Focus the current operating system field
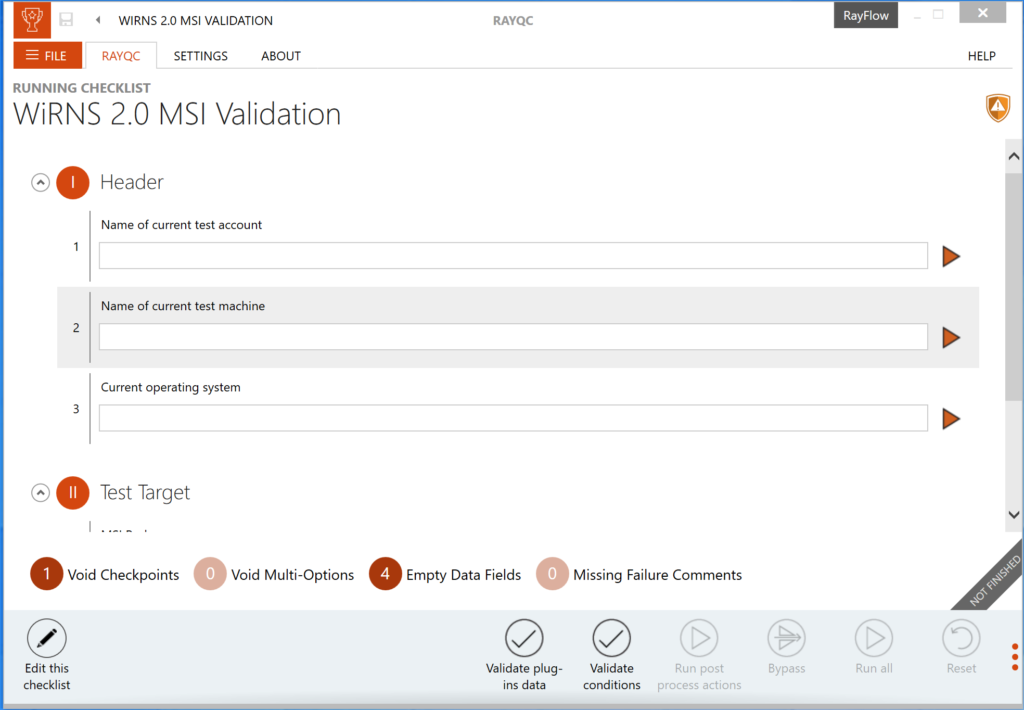 (513, 418)
